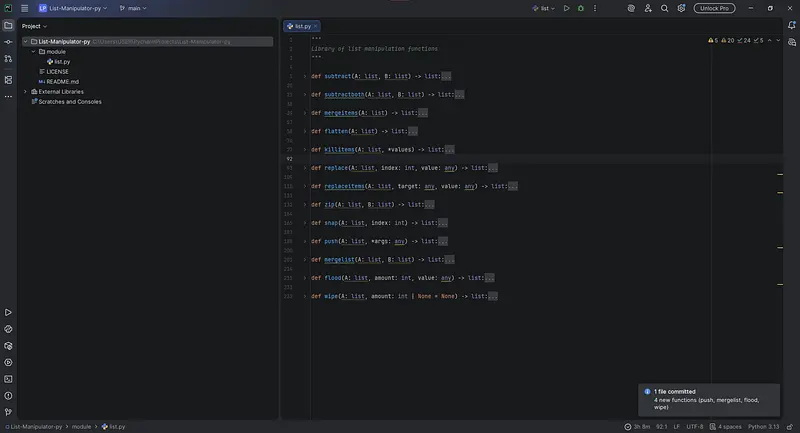Image resolution: width=800 pixels, height=433 pixels.
Task: Click the Unlock Pro button
Action: click(x=715, y=8)
